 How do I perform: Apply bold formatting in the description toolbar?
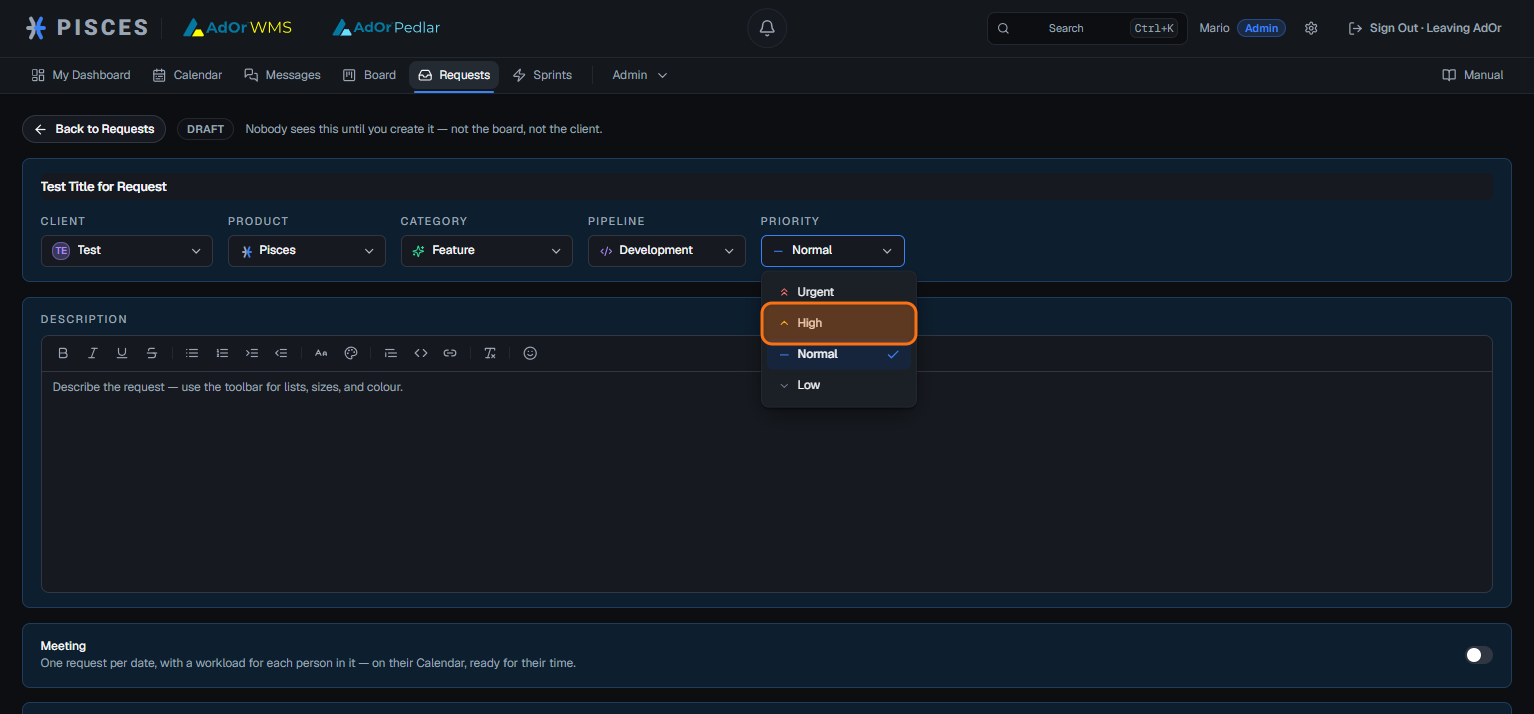pyautogui.click(x=63, y=353)
